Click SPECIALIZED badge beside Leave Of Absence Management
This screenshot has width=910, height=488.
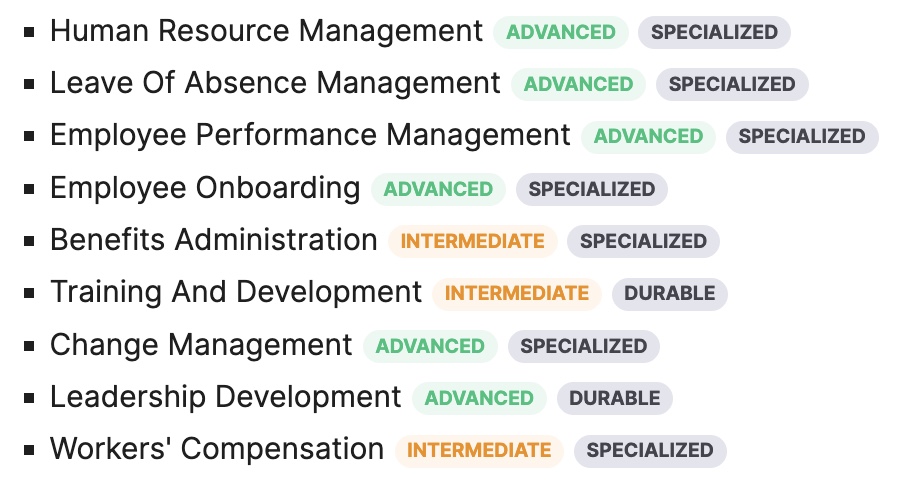(x=732, y=84)
